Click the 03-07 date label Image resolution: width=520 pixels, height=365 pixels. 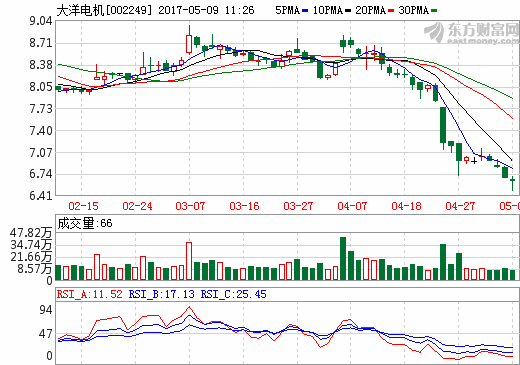190,206
